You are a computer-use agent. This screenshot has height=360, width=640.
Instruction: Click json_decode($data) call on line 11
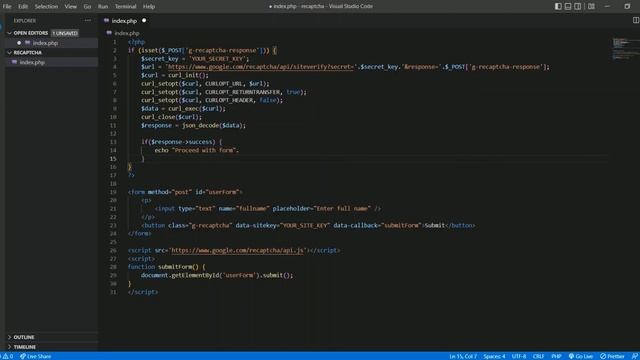212,125
